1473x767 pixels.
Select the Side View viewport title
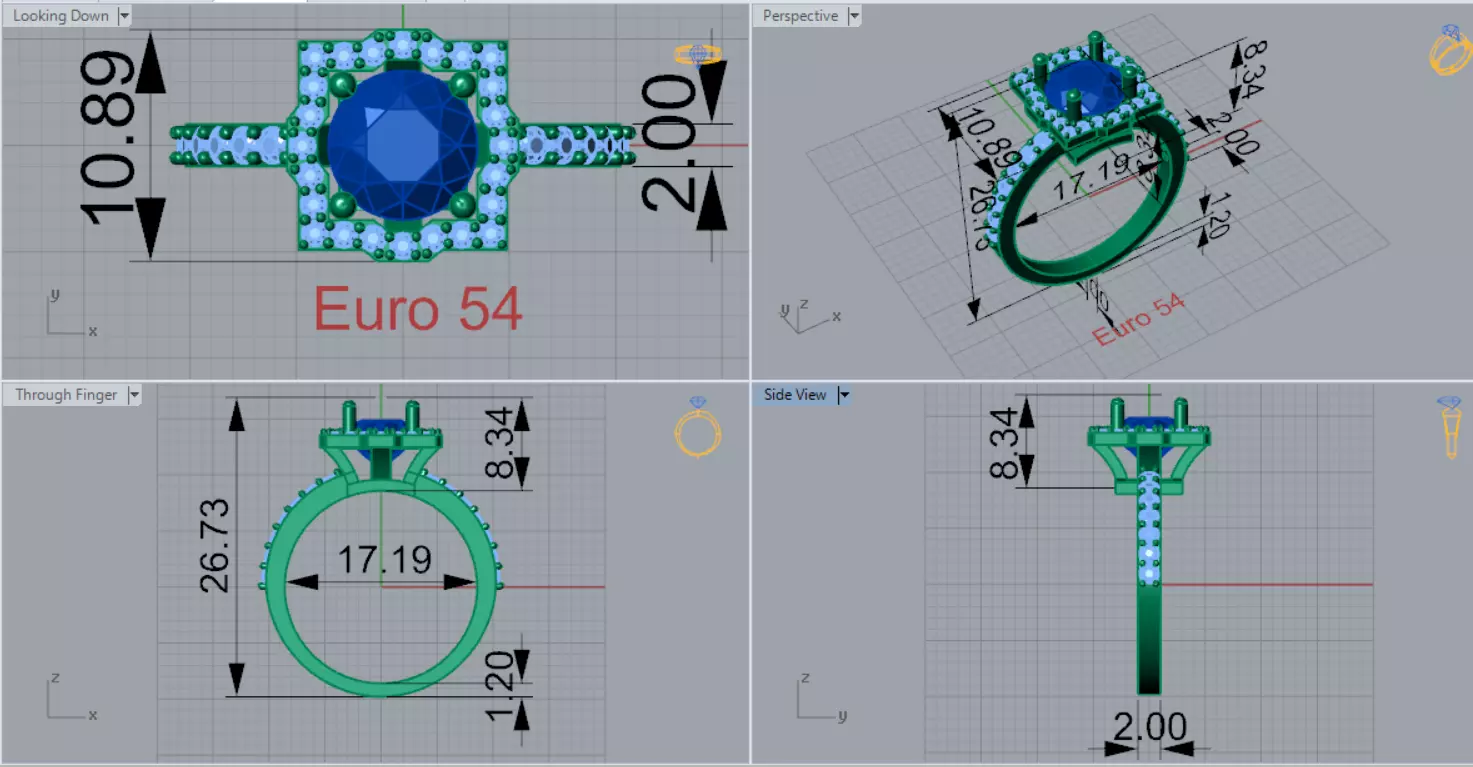tap(795, 395)
